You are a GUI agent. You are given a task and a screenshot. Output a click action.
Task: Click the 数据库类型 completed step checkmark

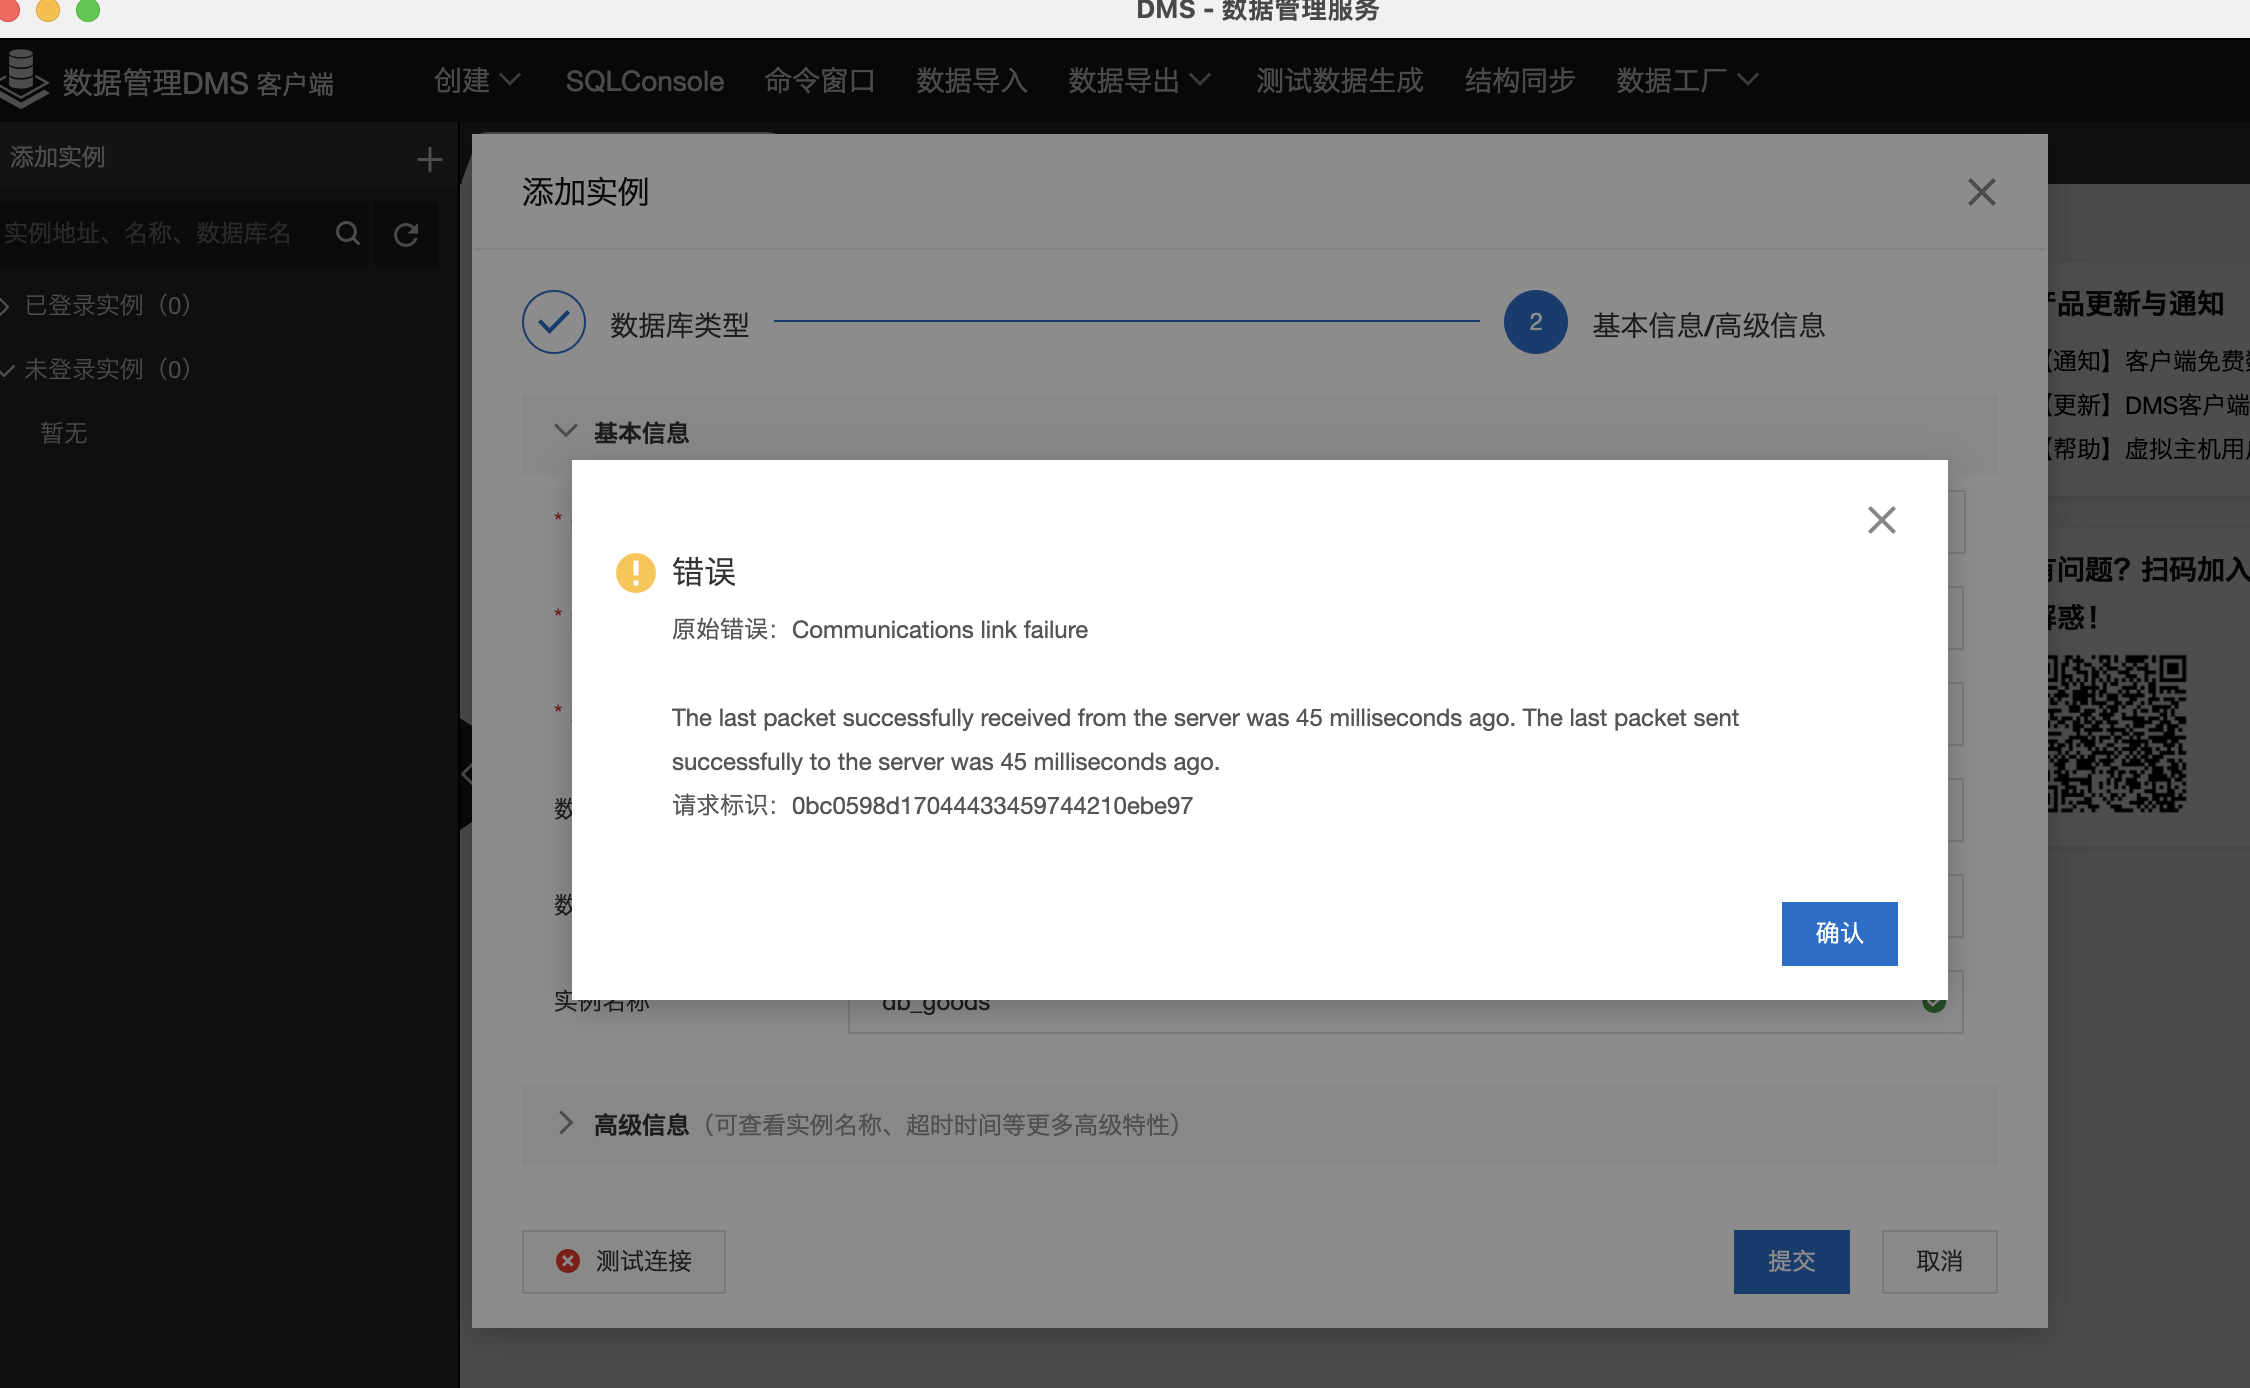point(553,322)
